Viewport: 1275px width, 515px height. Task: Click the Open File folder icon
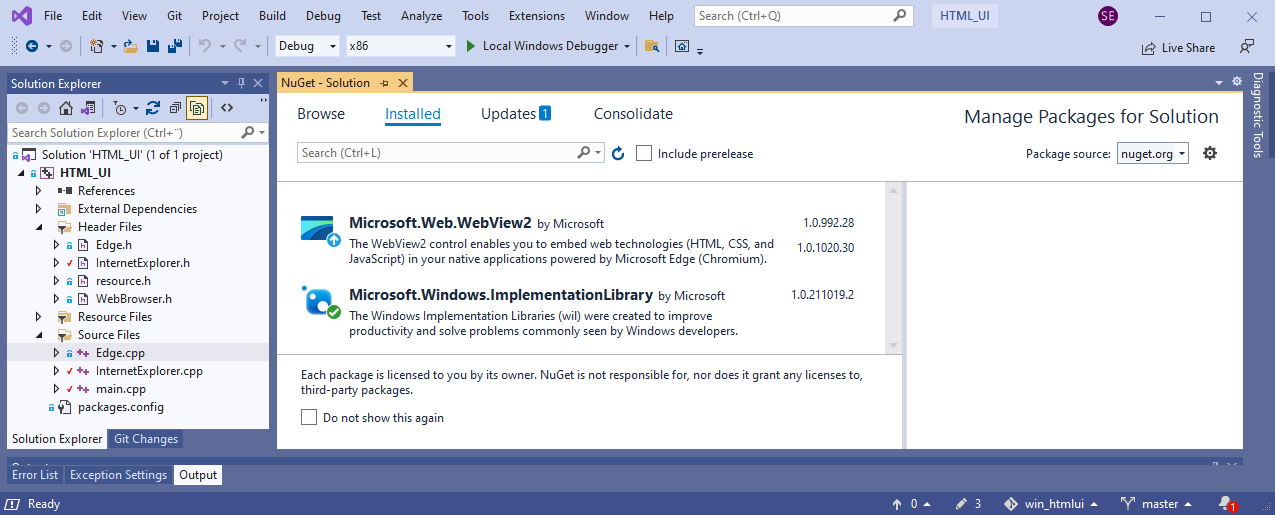click(132, 46)
